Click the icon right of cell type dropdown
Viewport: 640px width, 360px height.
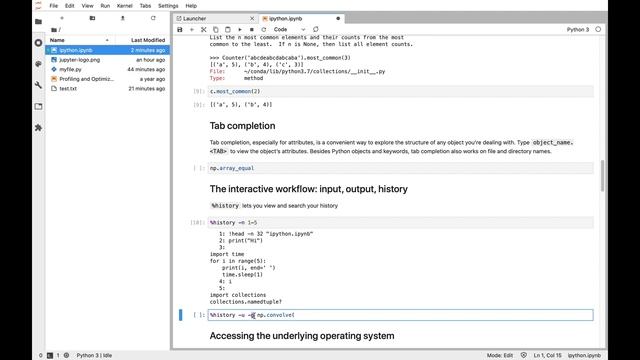pos(316,29)
